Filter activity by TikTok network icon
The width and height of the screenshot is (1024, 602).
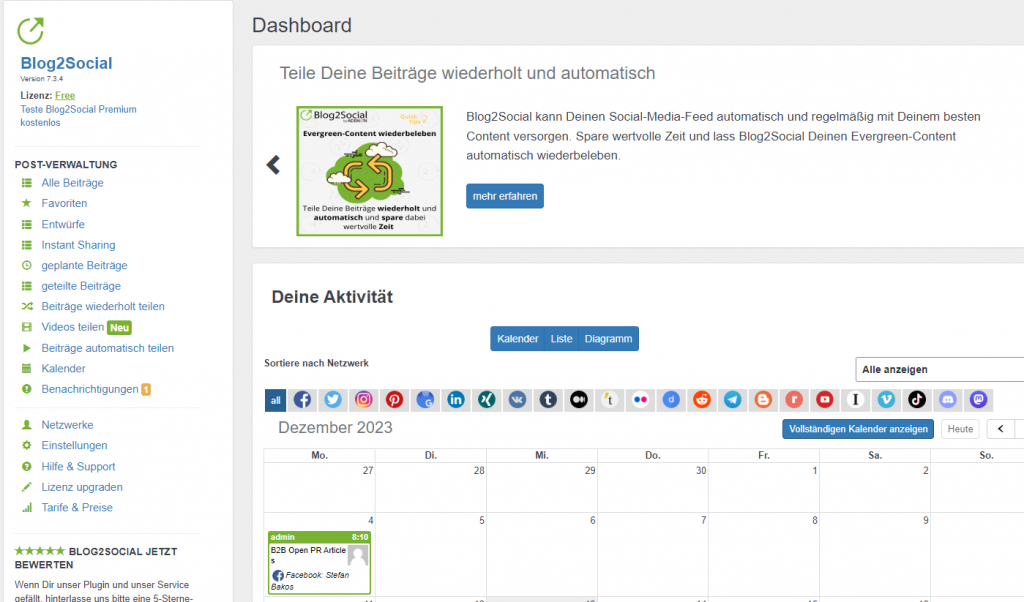click(917, 400)
